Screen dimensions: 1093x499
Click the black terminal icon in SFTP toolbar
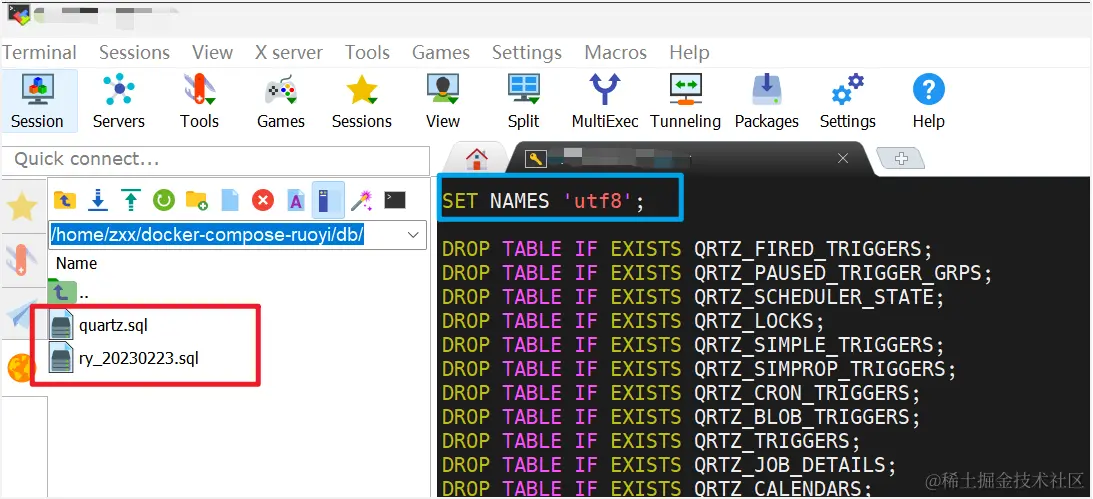click(395, 201)
